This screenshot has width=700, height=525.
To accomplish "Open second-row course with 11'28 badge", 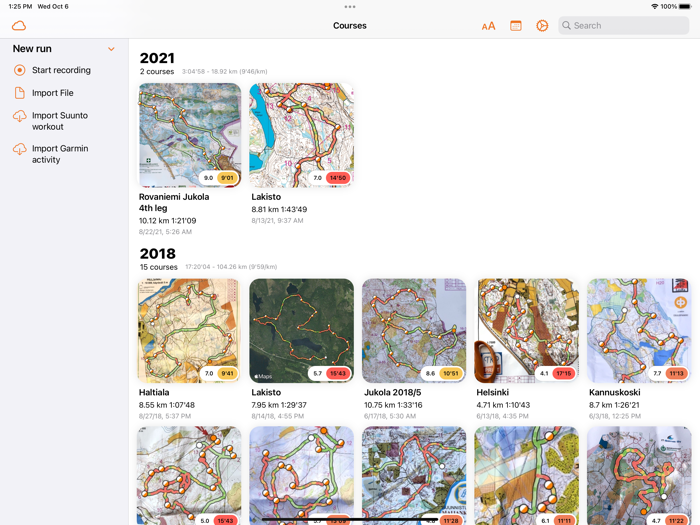I will pyautogui.click(x=414, y=475).
